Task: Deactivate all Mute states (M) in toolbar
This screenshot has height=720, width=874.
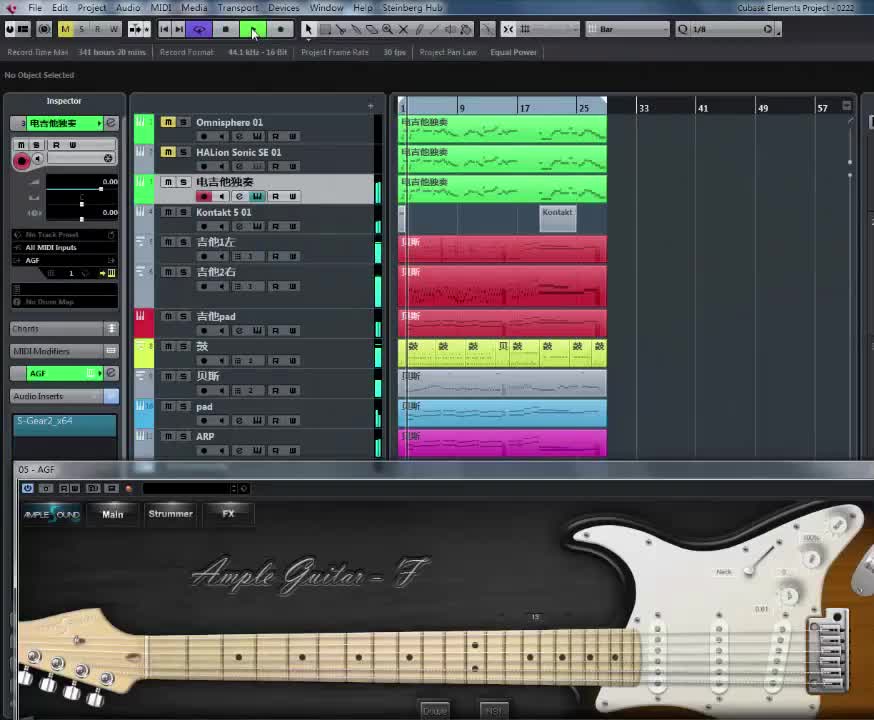Action: tap(65, 29)
